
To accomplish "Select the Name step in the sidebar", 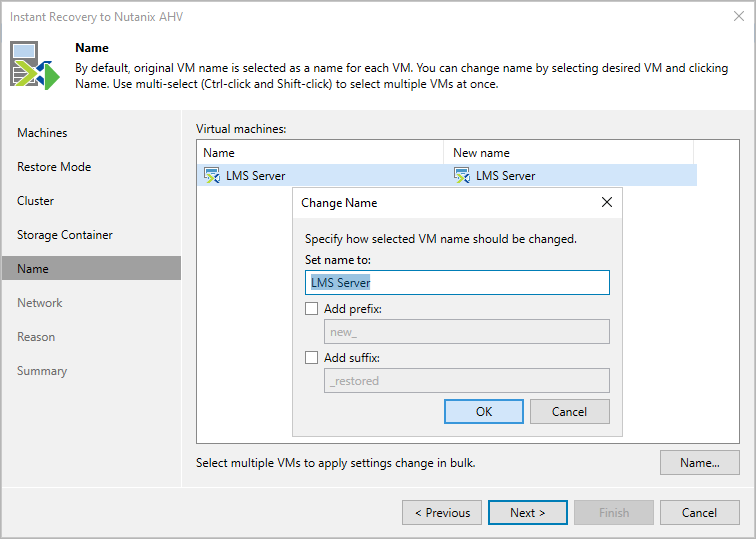I will (x=33, y=269).
